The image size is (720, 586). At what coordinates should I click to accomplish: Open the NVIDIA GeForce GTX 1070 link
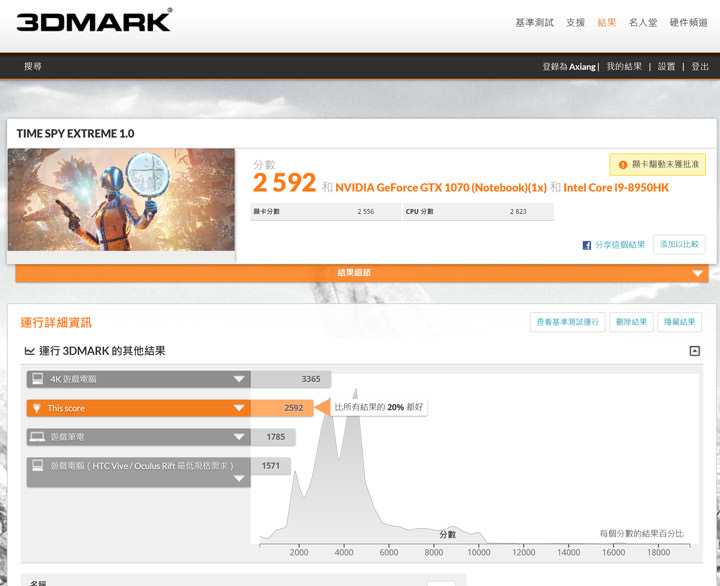pos(440,187)
